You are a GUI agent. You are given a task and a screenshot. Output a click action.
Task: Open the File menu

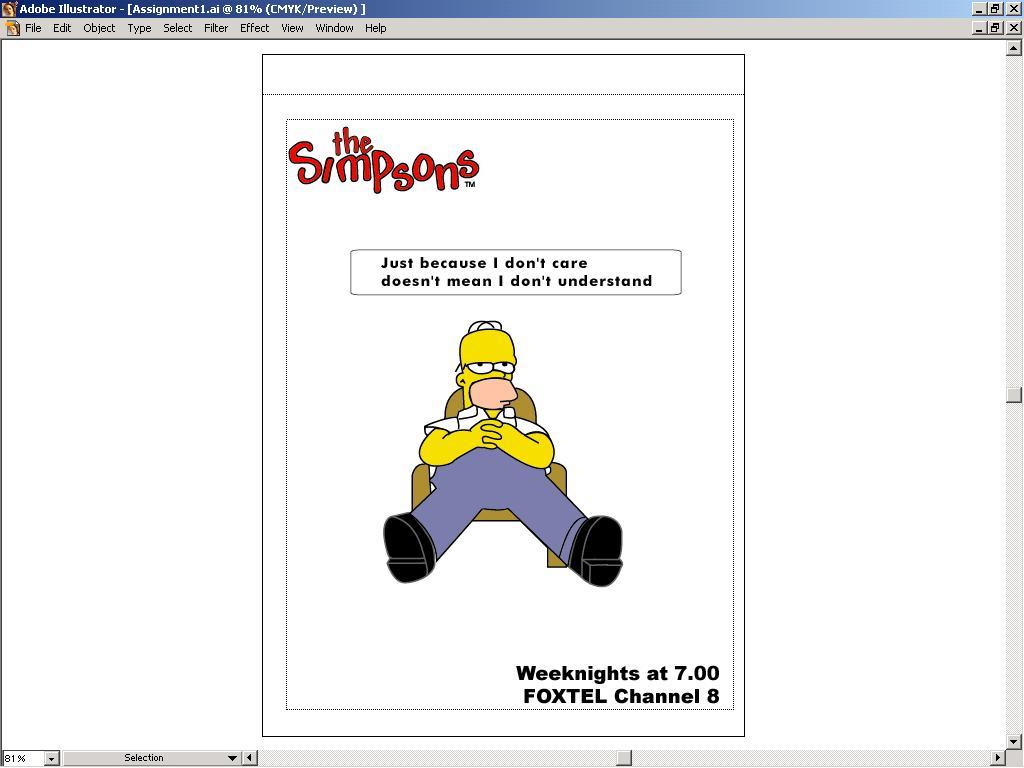tap(33, 28)
